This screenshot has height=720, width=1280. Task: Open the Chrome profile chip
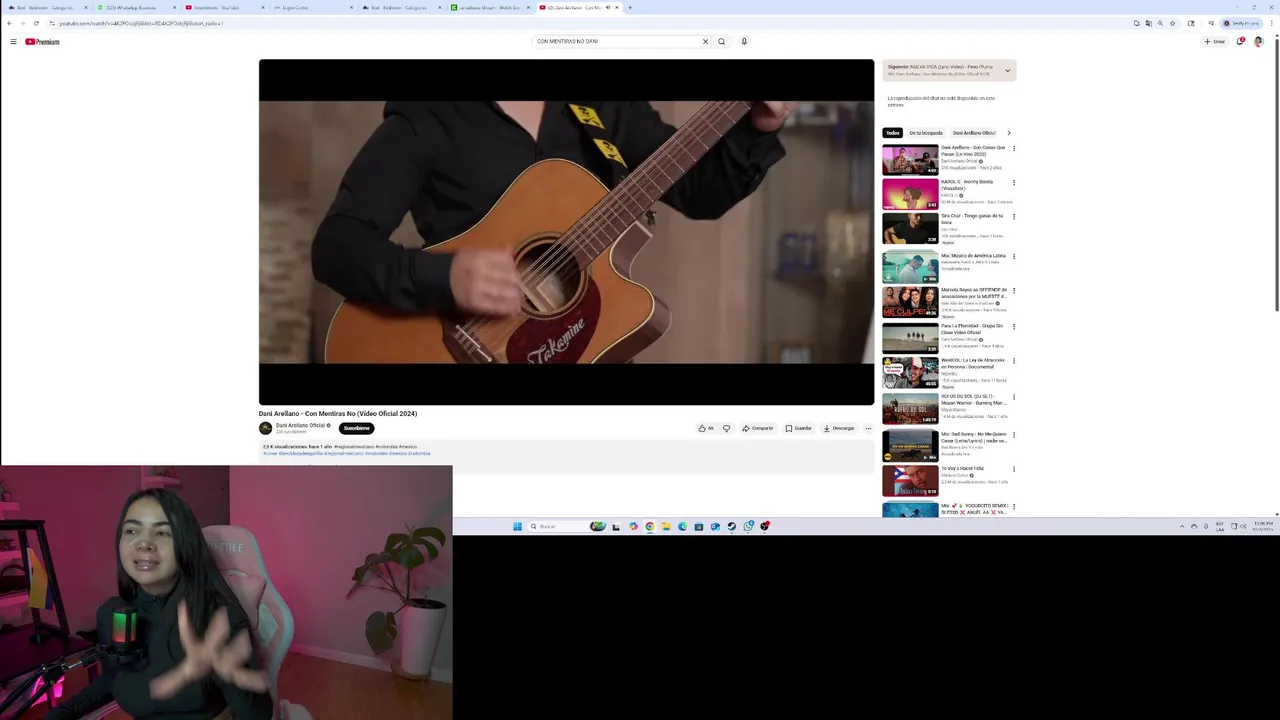(x=1240, y=23)
